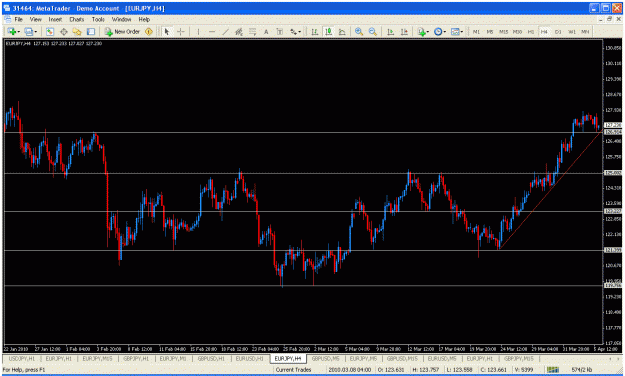This screenshot has width=625, height=376.
Task: Switch to D1 timeframe
Action: [x=558, y=31]
